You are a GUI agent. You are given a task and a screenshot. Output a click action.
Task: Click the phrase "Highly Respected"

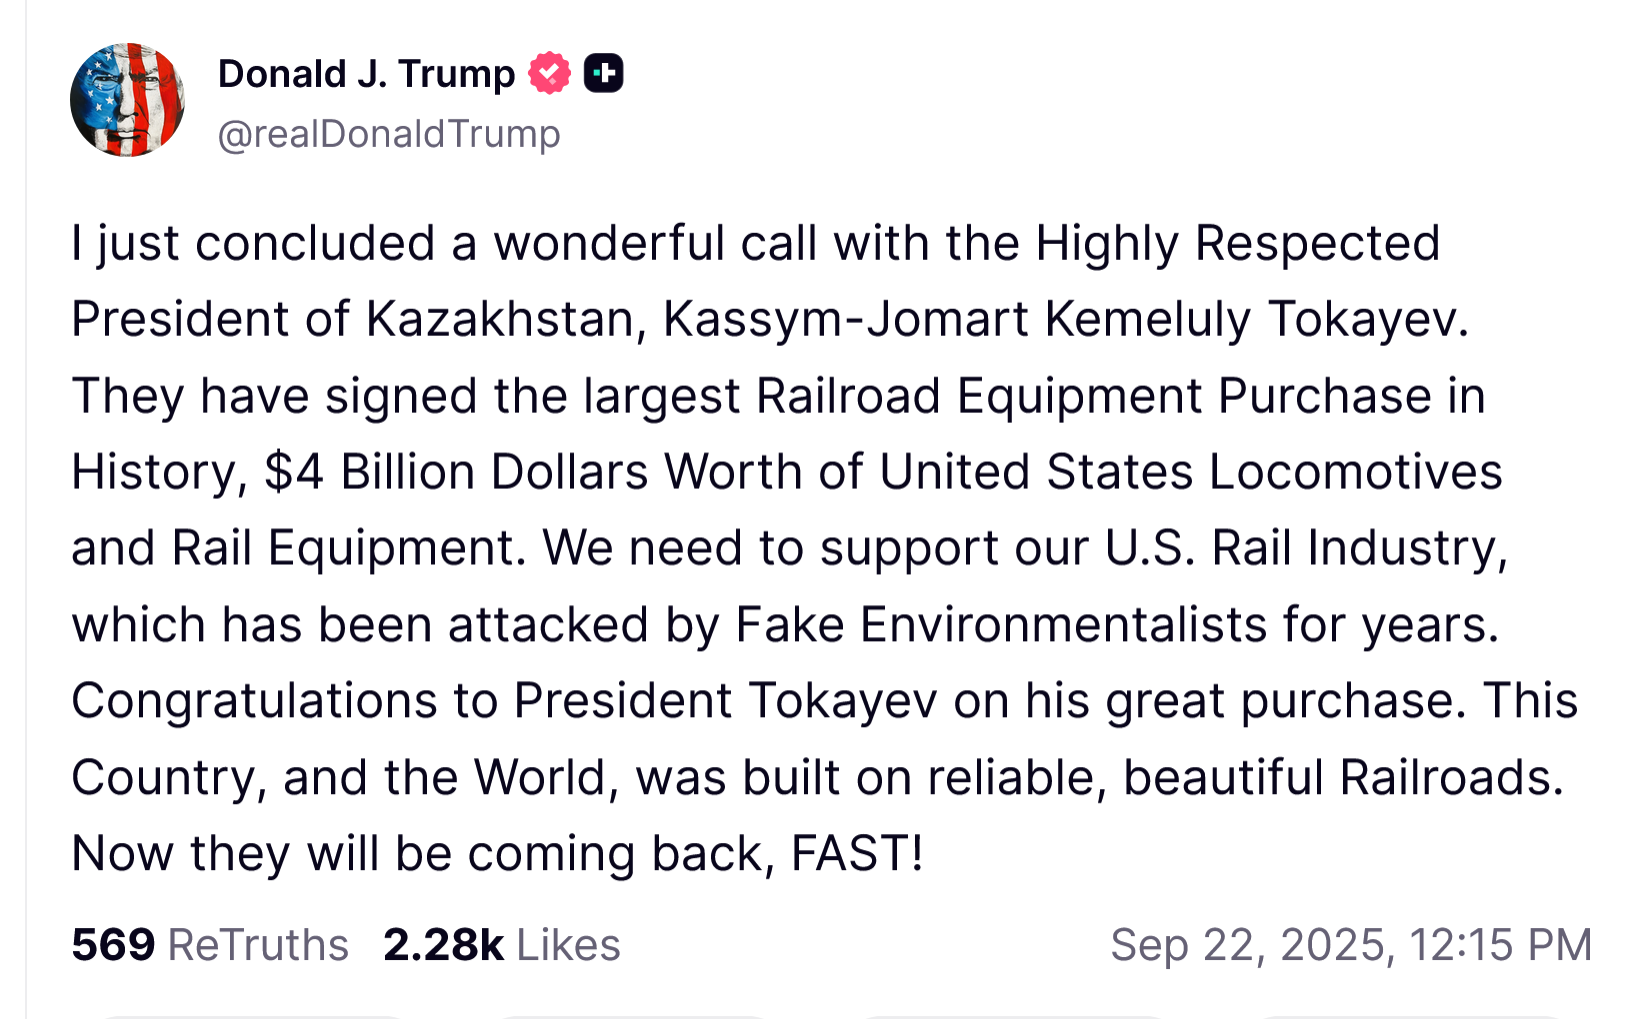tap(1237, 243)
